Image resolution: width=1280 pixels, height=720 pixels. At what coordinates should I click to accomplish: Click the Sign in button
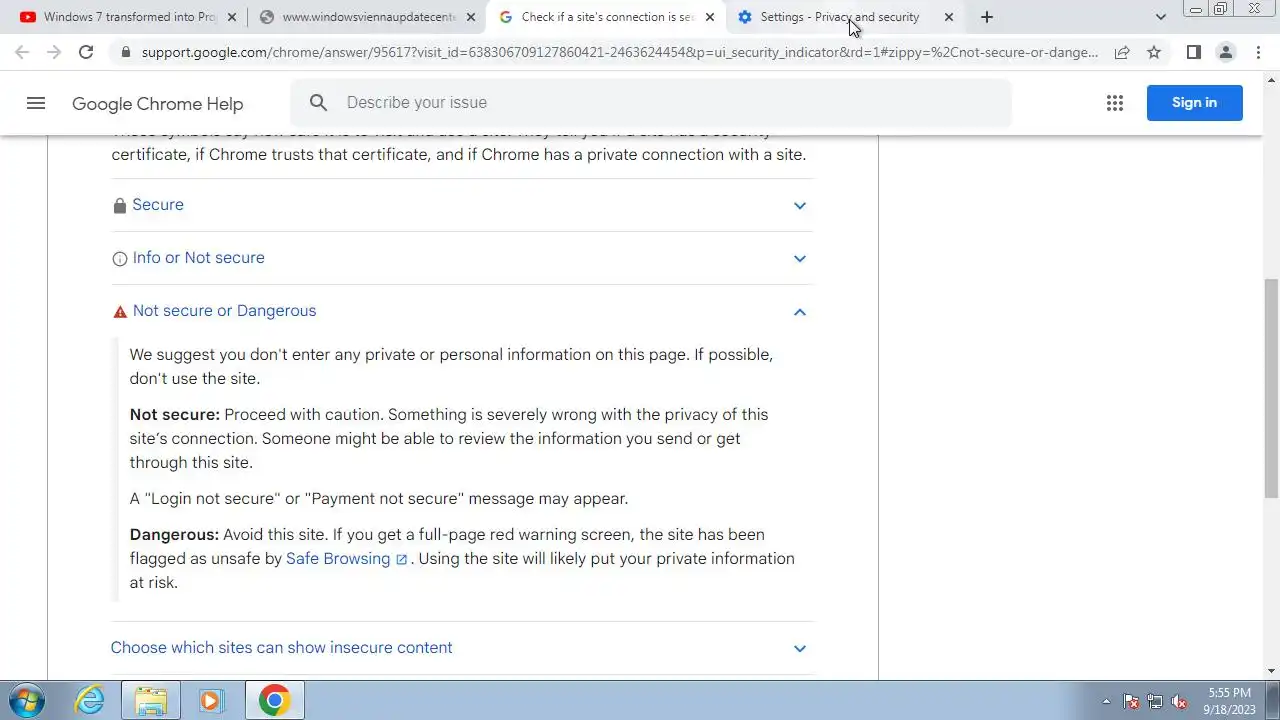1194,102
